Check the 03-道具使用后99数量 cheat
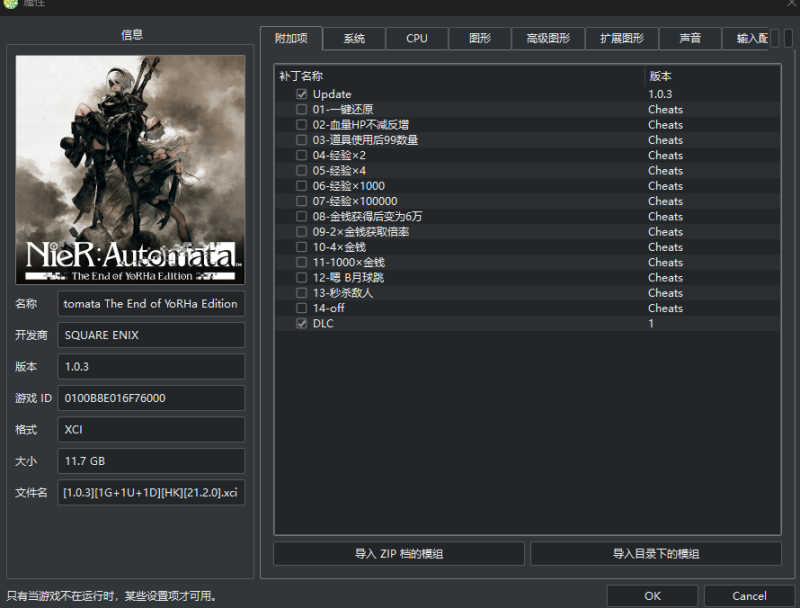The width and height of the screenshot is (800, 608). click(302, 140)
